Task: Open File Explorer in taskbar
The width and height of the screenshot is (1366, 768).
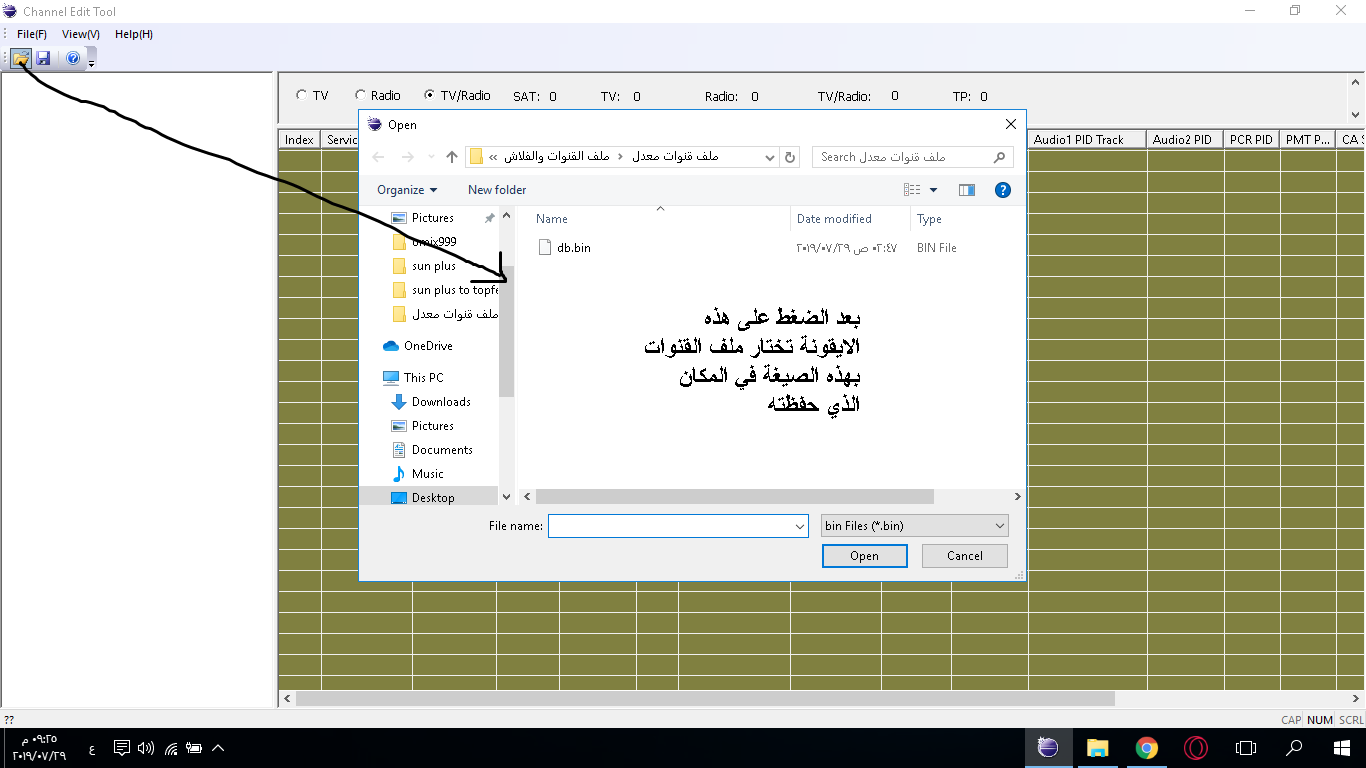Action: pos(1097,747)
